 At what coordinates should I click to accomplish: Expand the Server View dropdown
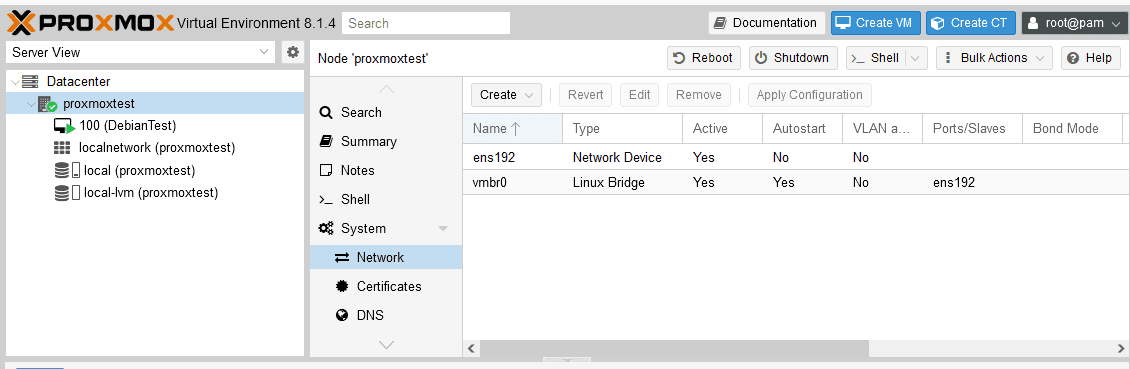[x=141, y=52]
